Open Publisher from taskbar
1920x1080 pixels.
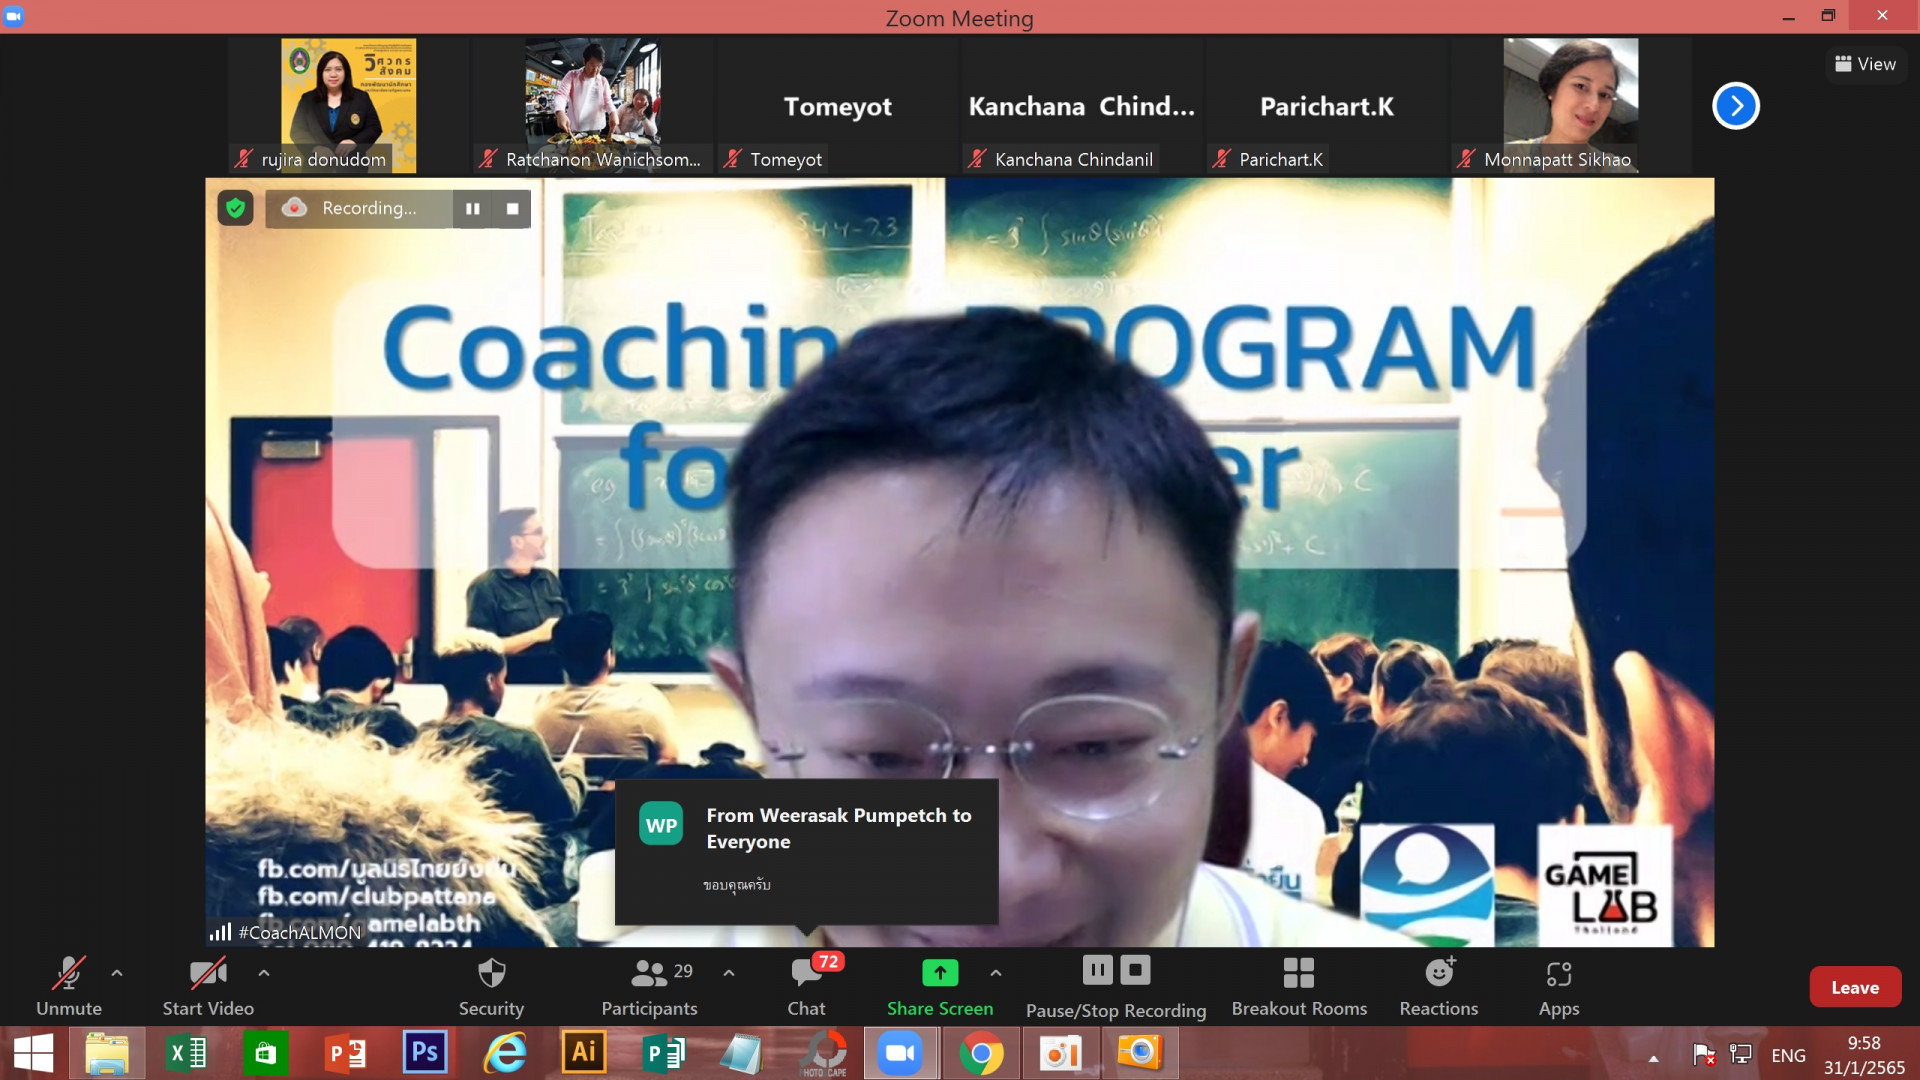[663, 1053]
